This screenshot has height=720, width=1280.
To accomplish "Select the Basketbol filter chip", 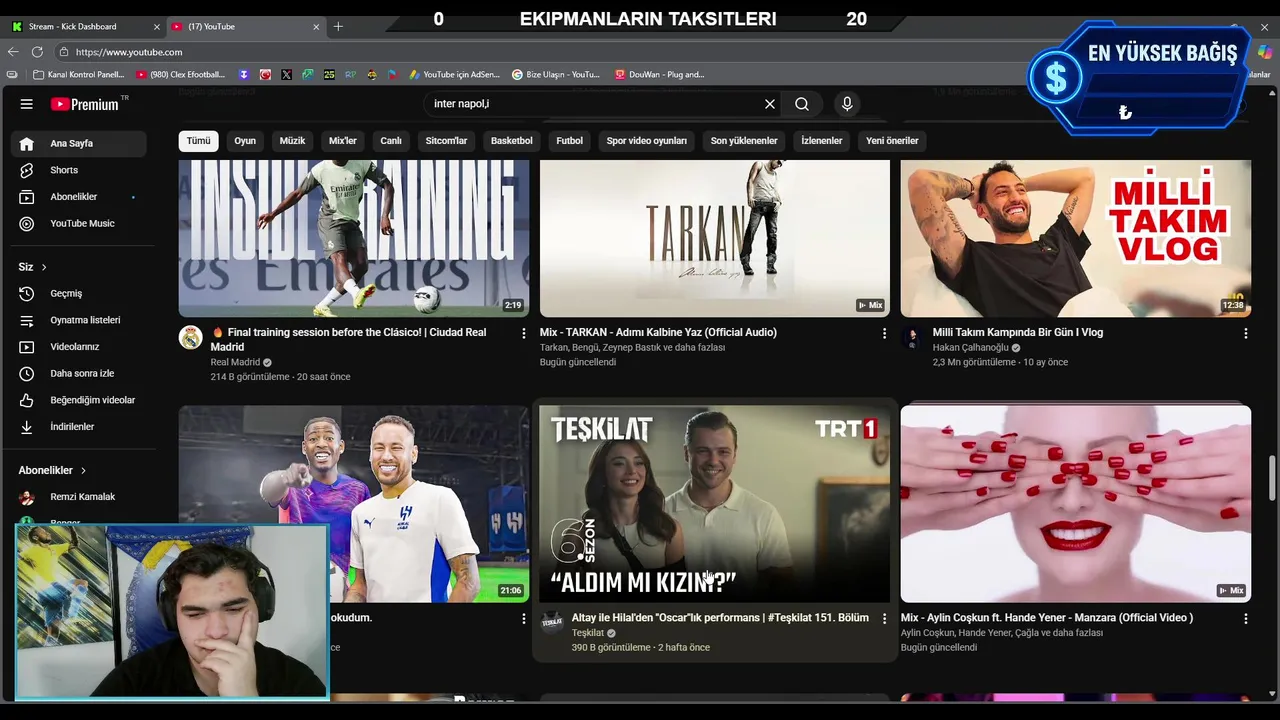I will click(511, 141).
